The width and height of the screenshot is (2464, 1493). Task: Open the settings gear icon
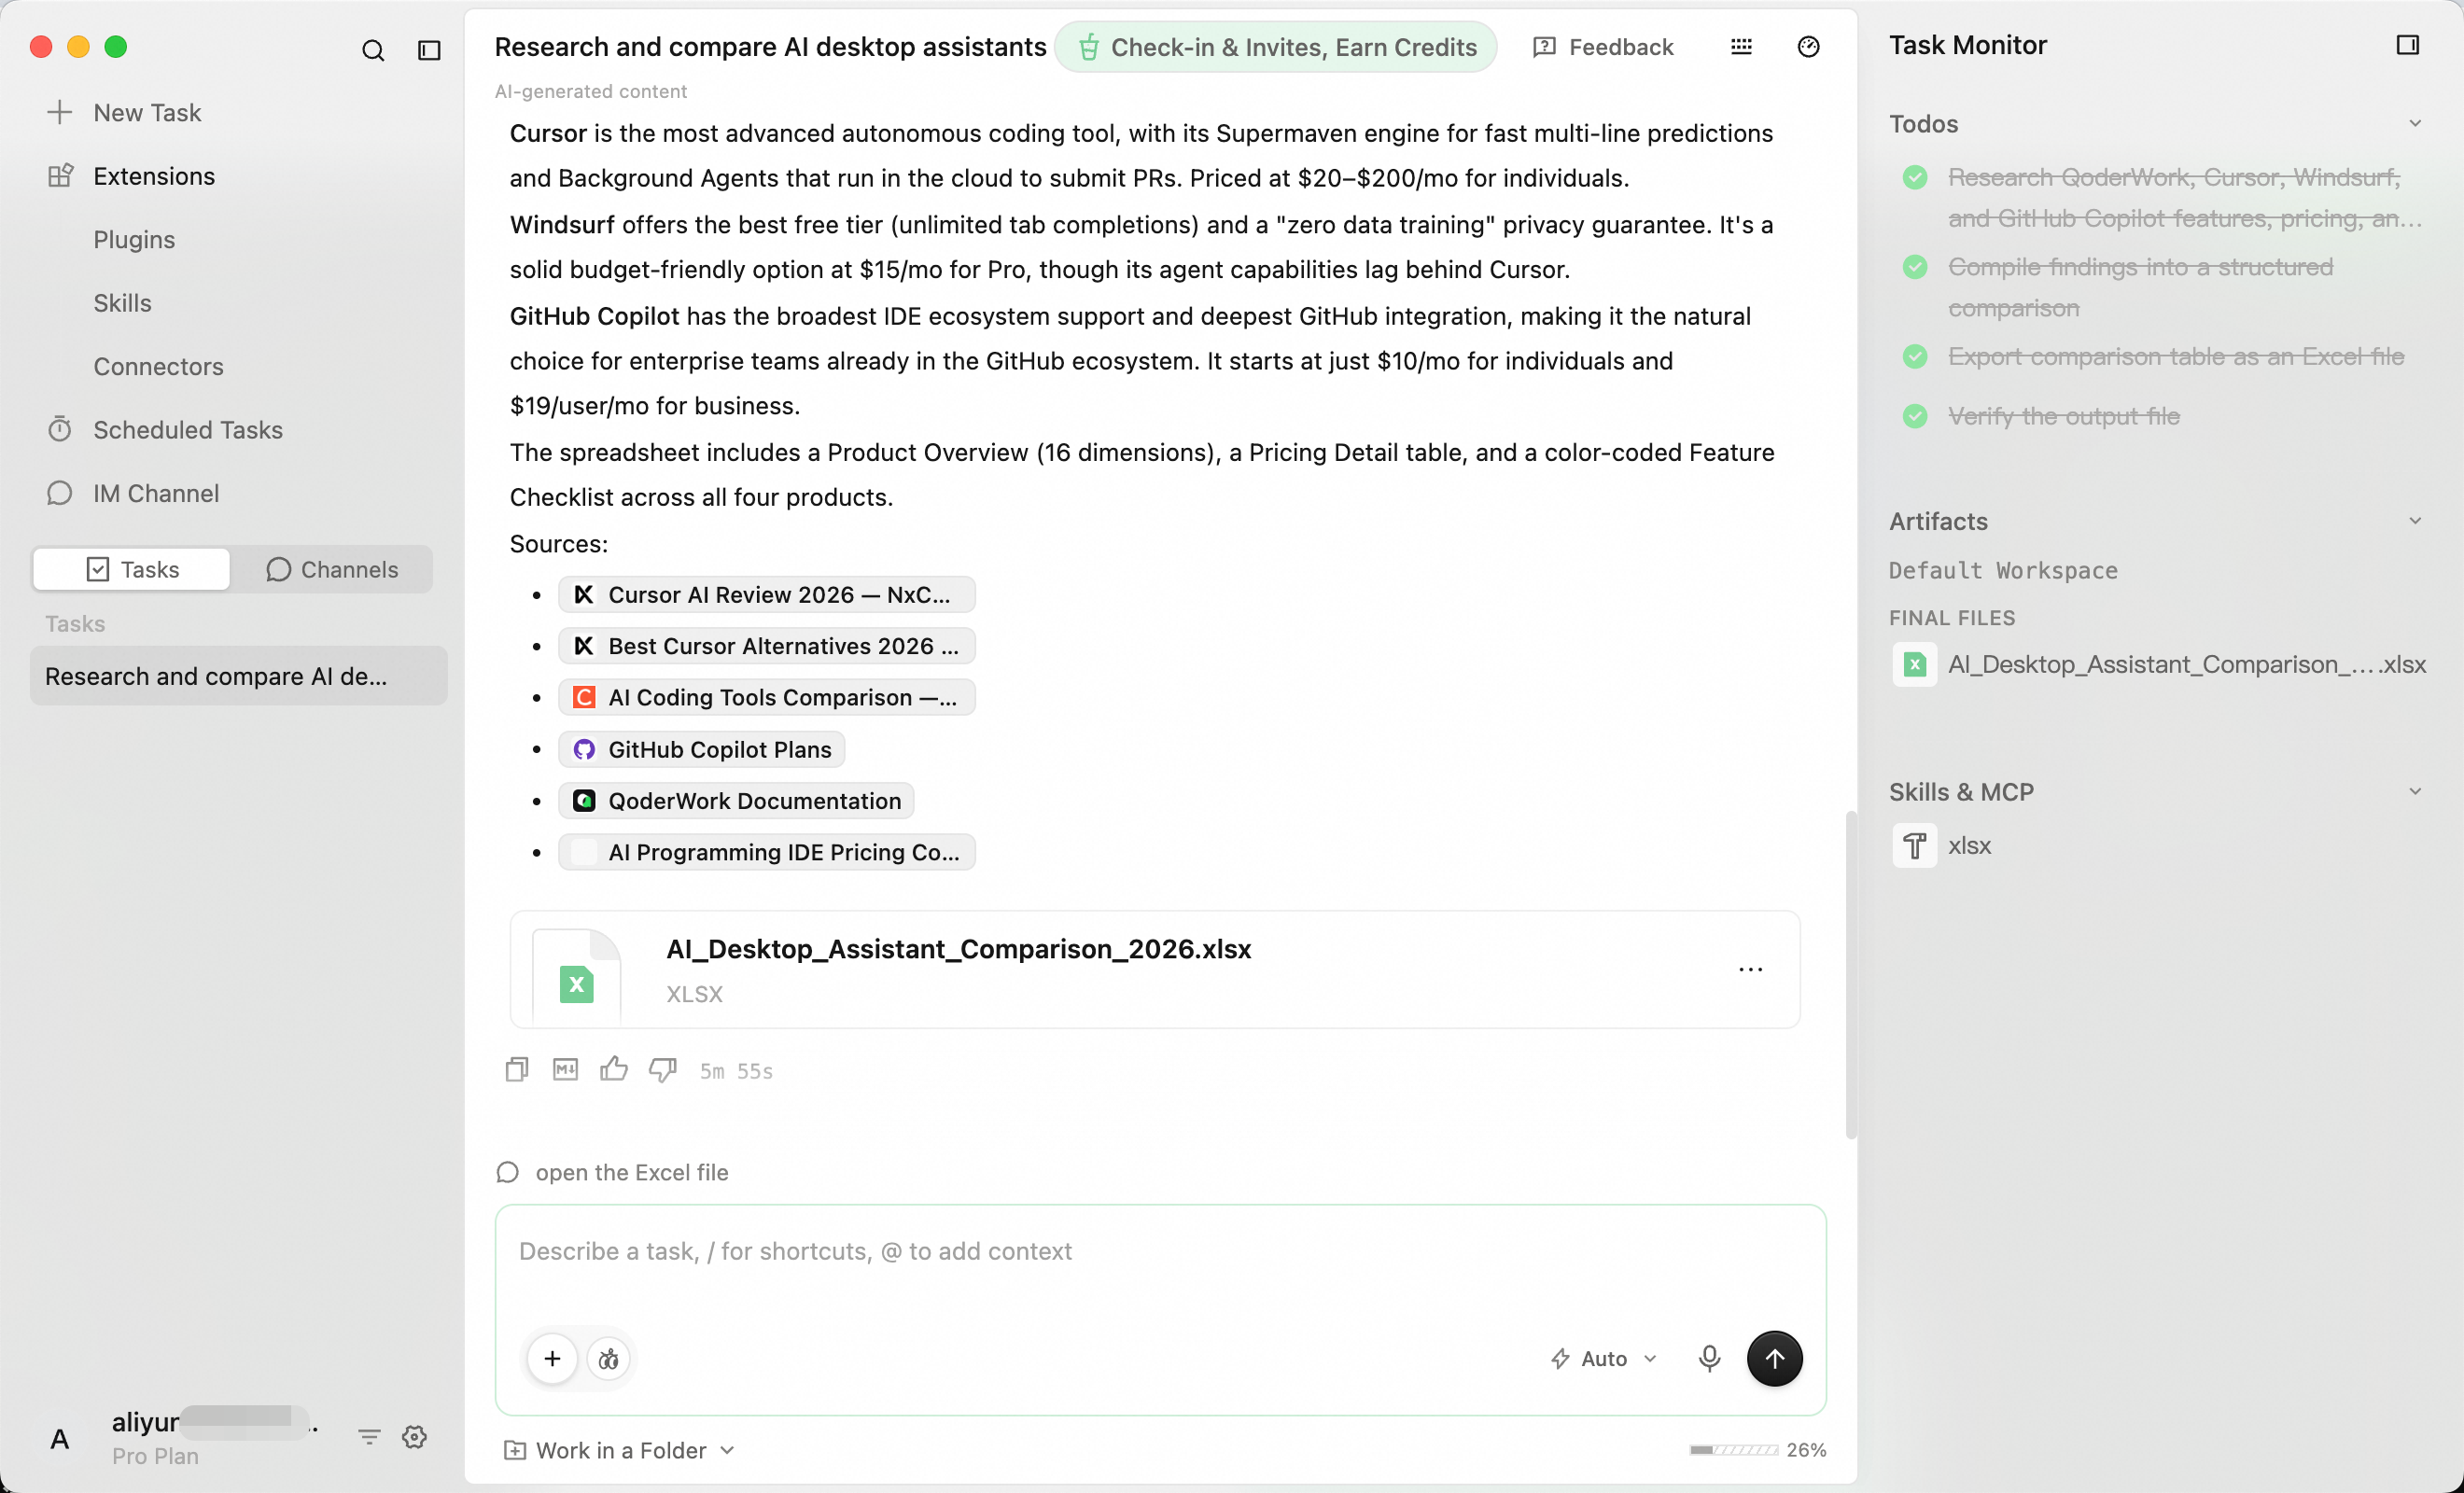click(x=414, y=1437)
